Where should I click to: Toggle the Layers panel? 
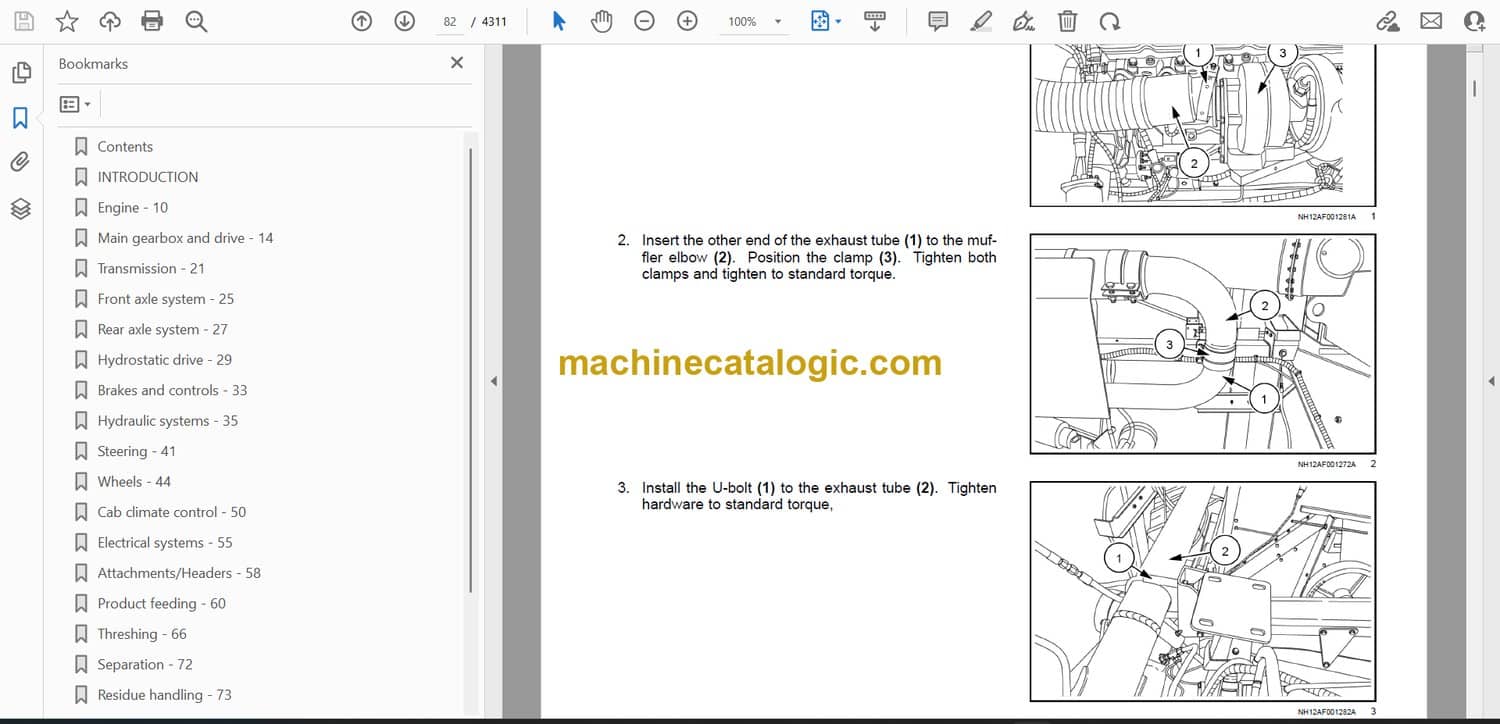[x=20, y=208]
